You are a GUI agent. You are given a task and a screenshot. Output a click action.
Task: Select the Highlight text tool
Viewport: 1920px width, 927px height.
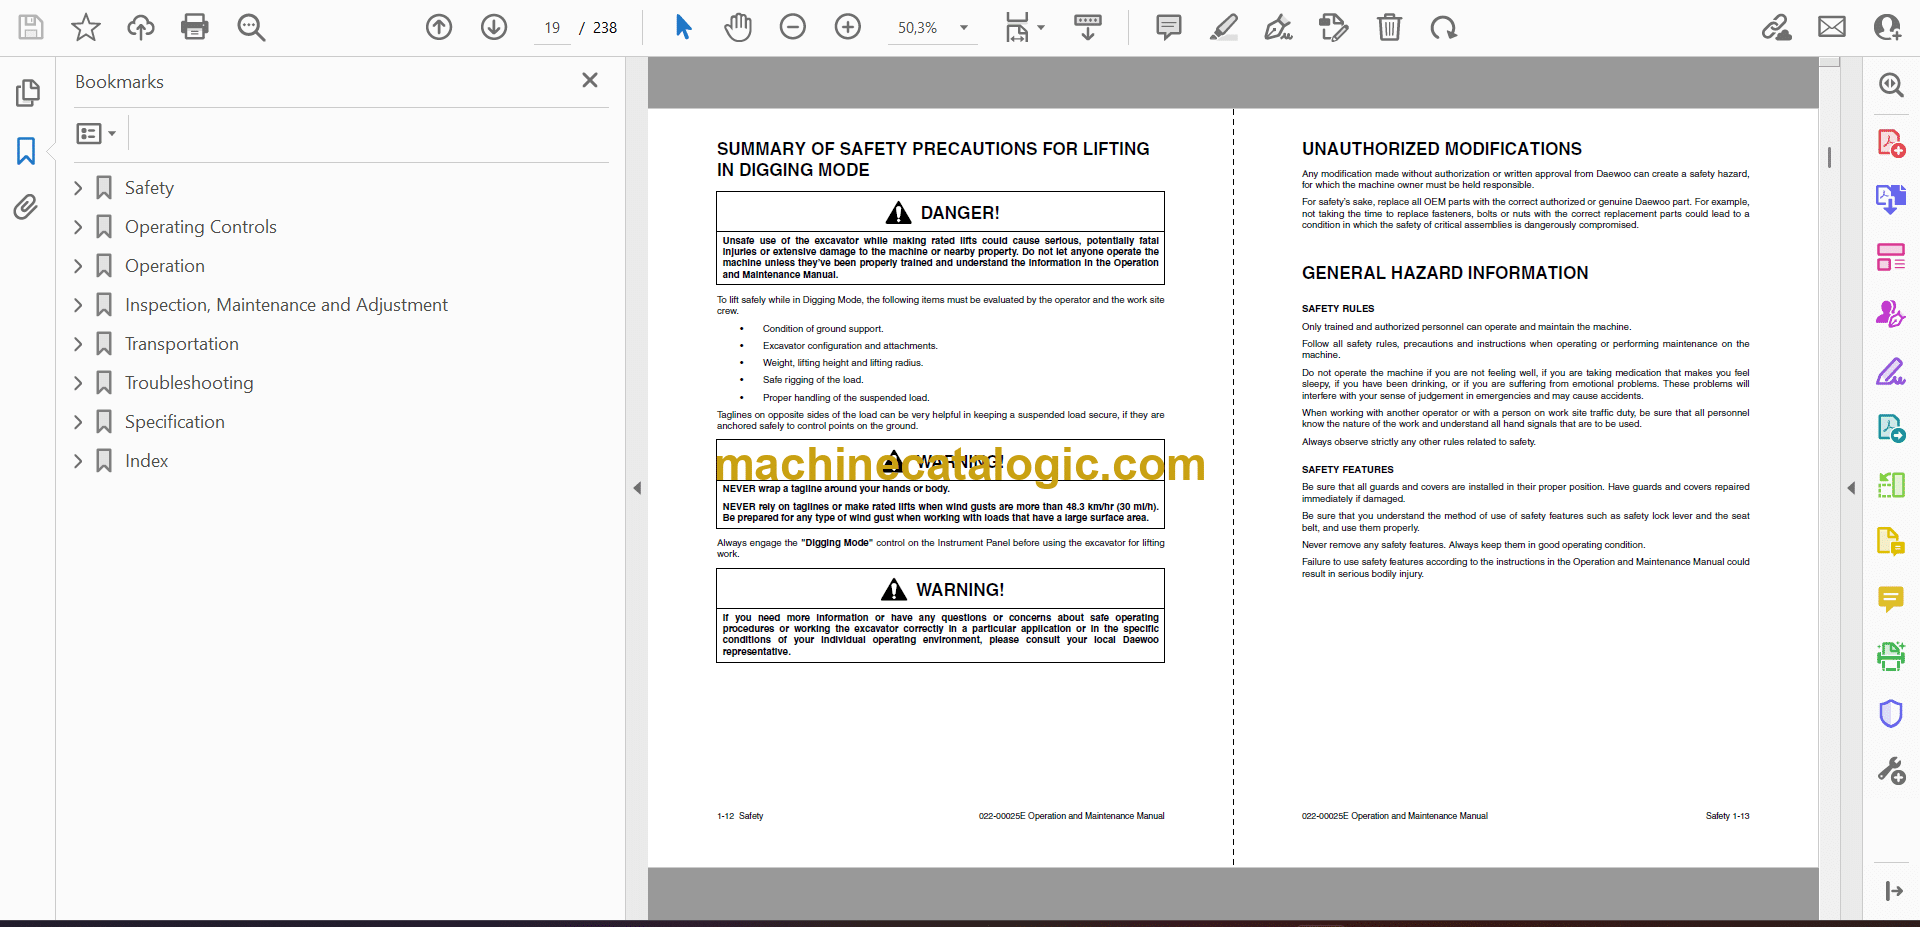[1223, 27]
